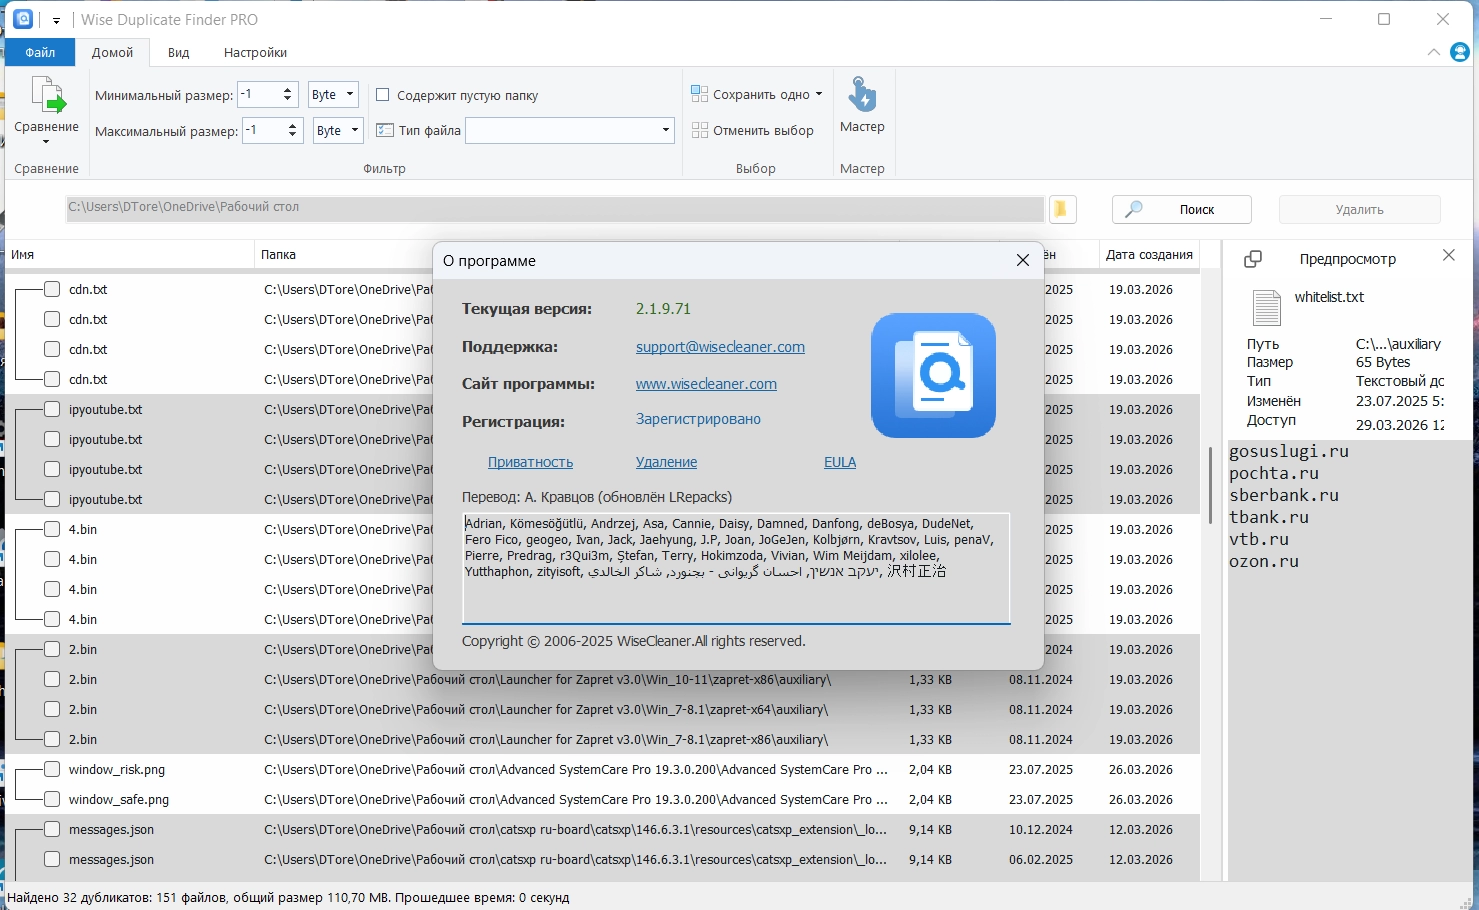The image size is (1479, 910).
Task: Open the support@wisecleaner.com link
Action: [x=720, y=347]
